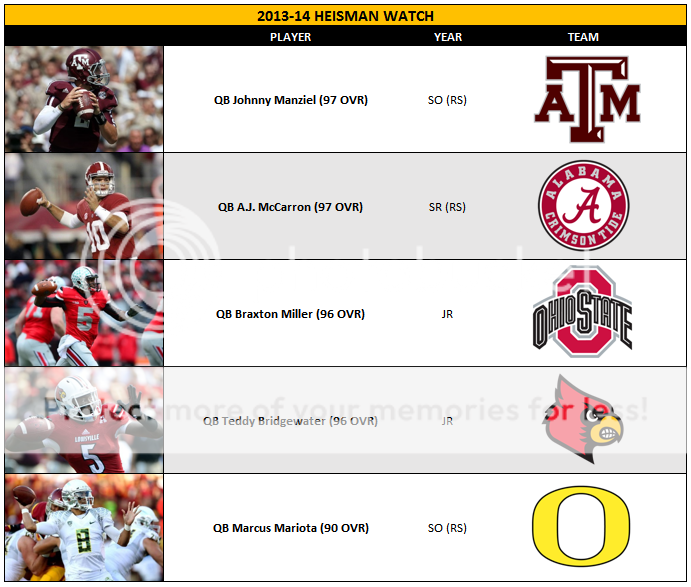Click the PLAYER column header
This screenshot has height=587, width=691.
pos(290,37)
